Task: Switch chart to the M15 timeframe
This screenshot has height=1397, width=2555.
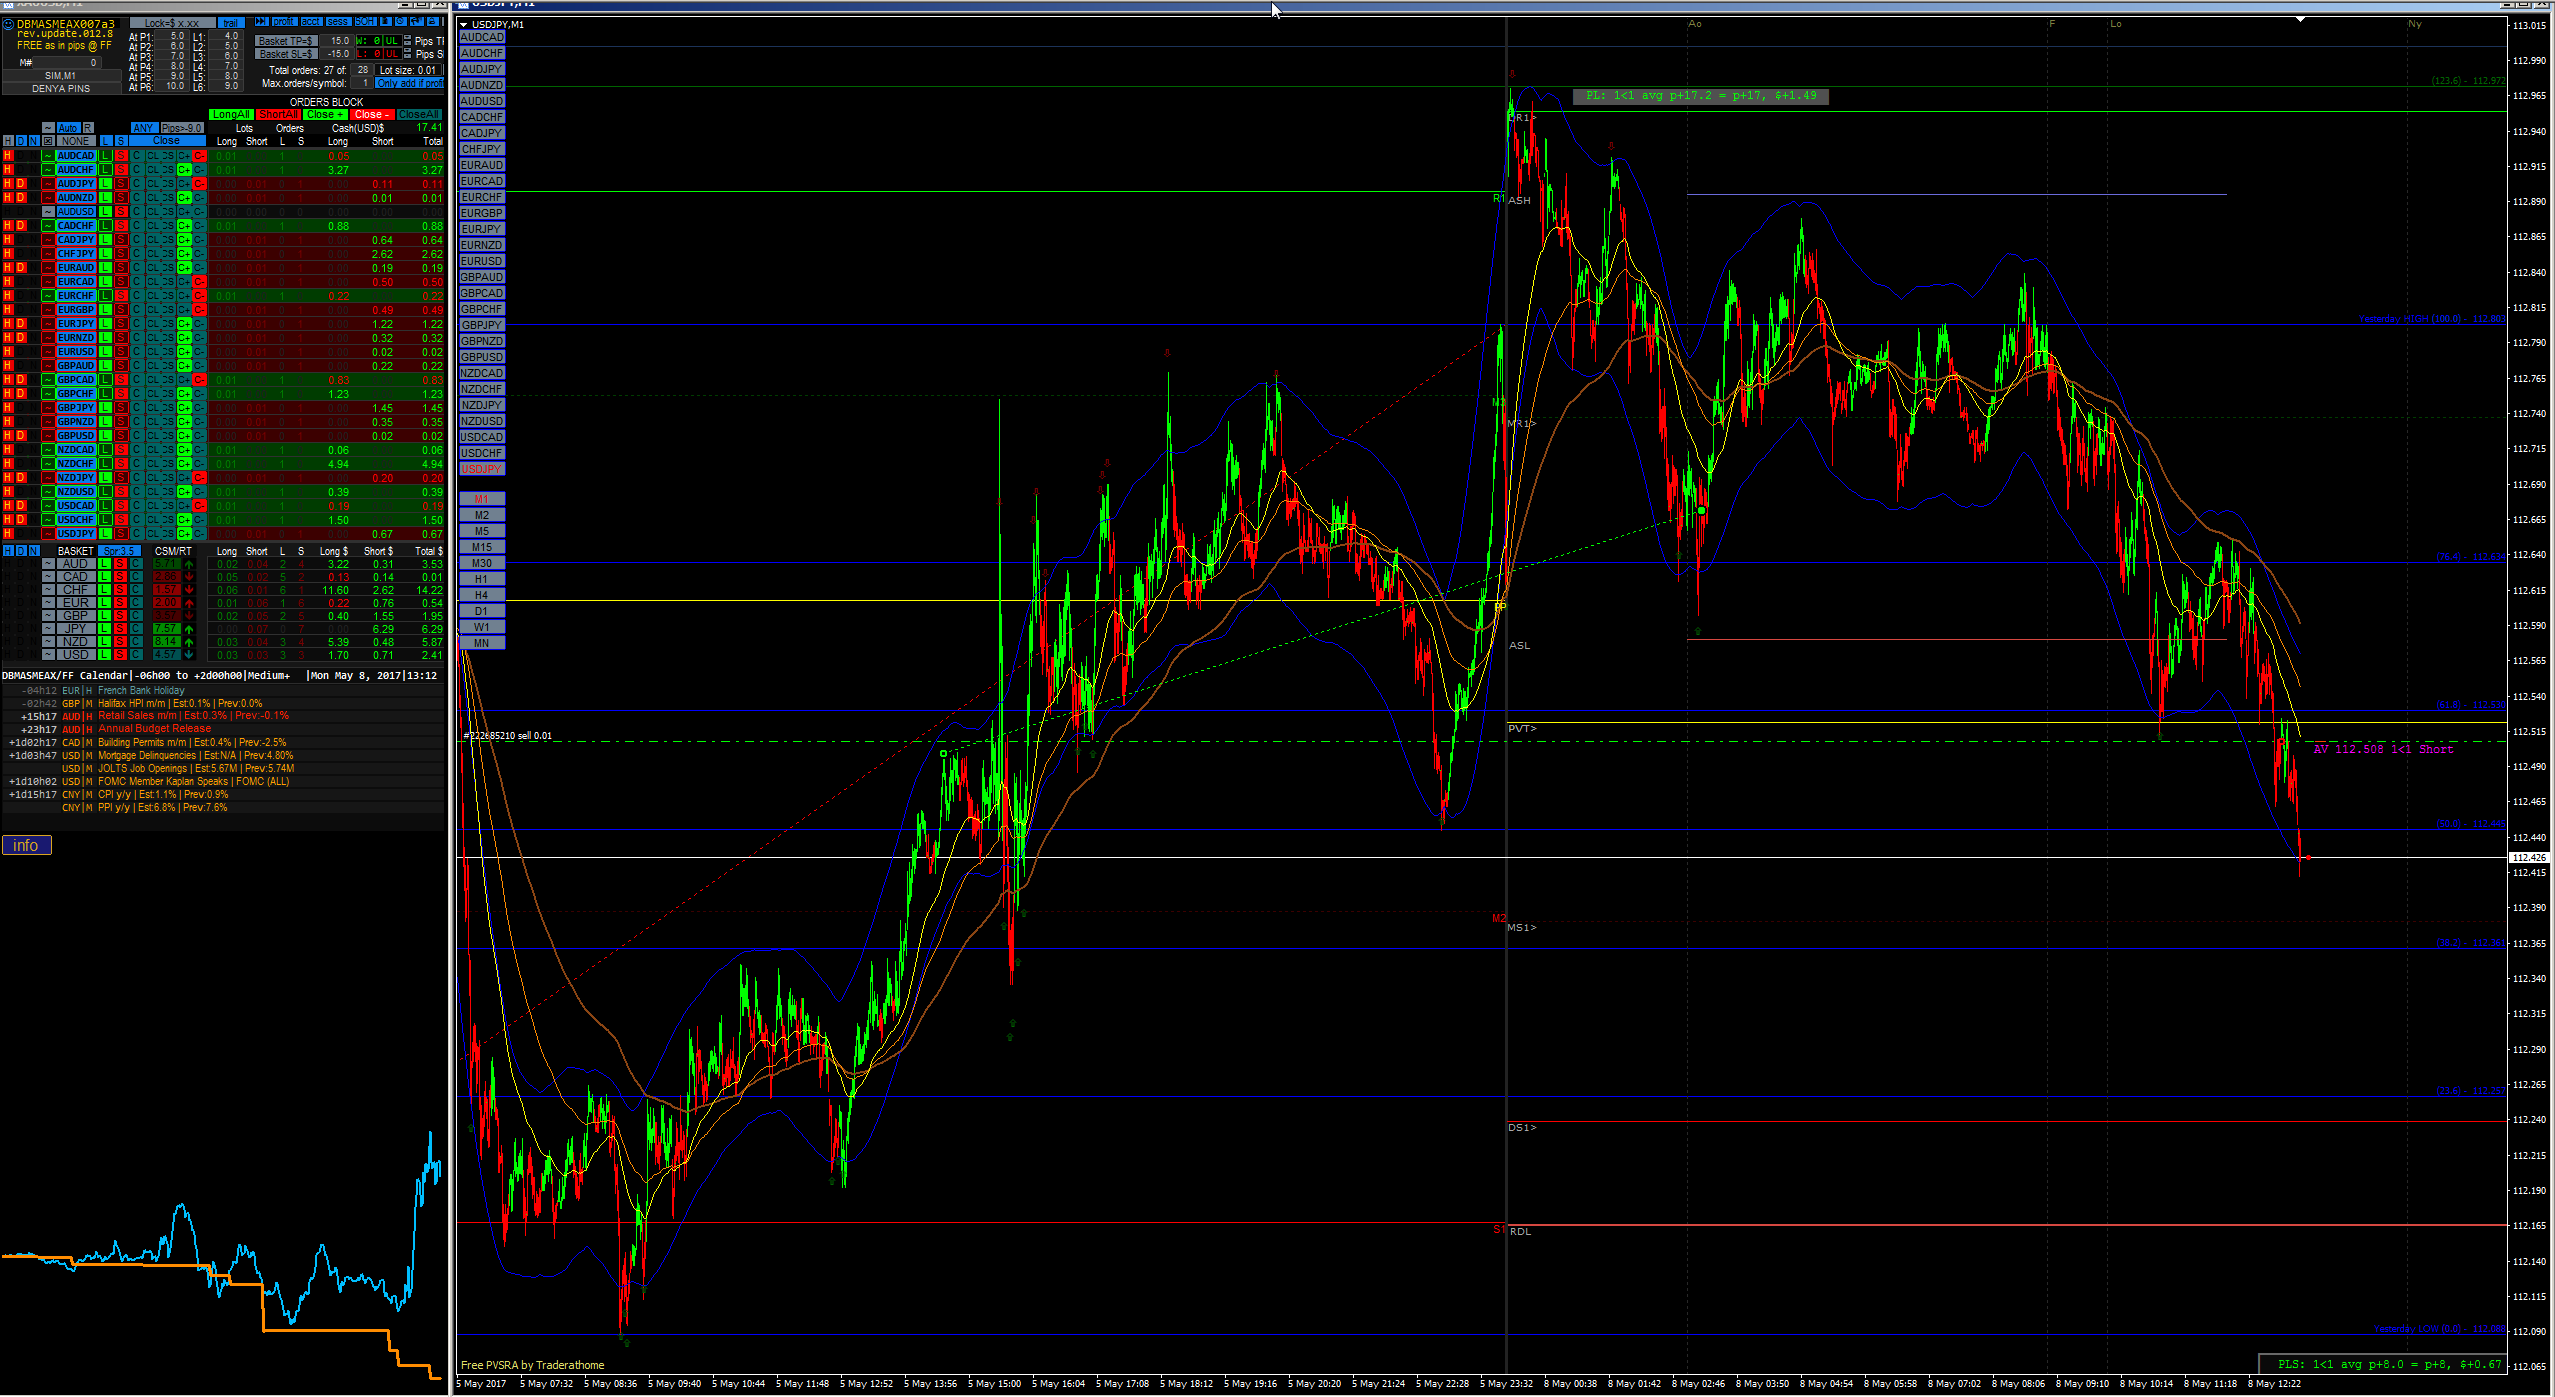Action: click(x=482, y=547)
